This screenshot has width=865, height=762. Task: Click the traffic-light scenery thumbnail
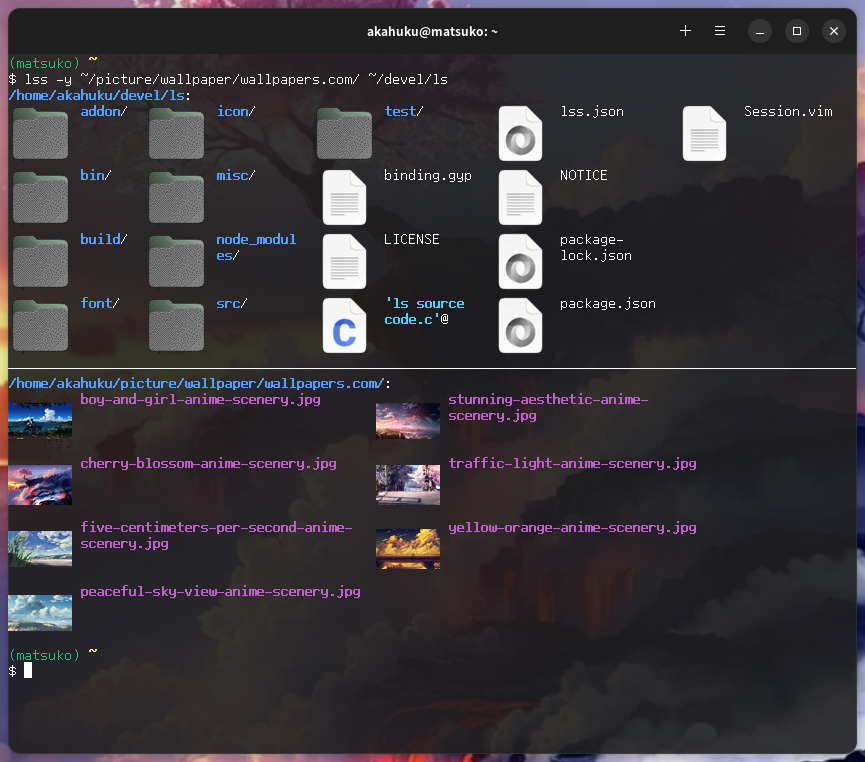click(x=408, y=485)
